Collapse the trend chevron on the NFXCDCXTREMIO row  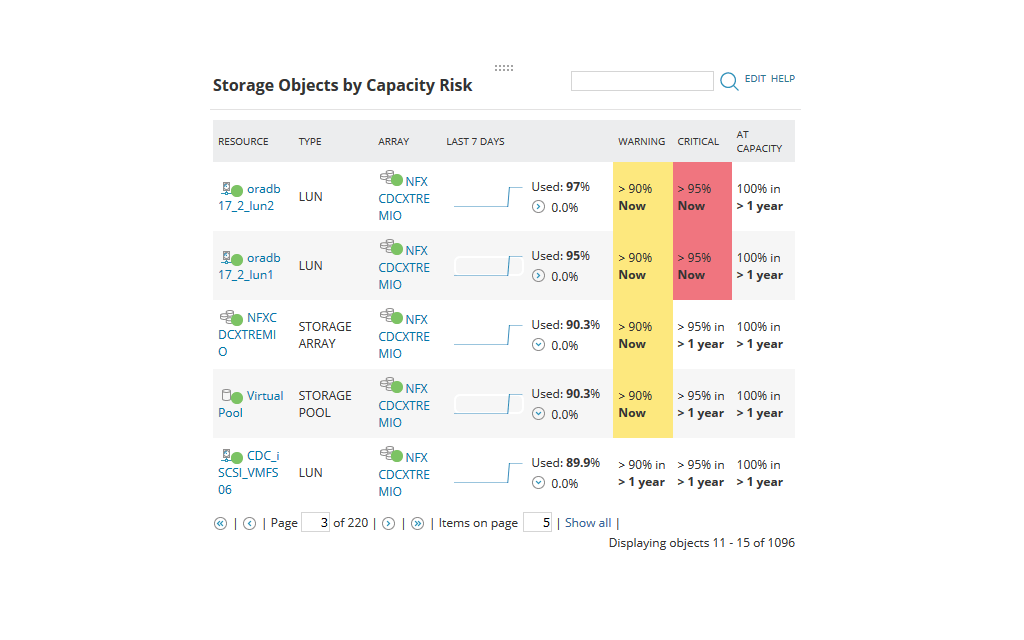pyautogui.click(x=537, y=345)
